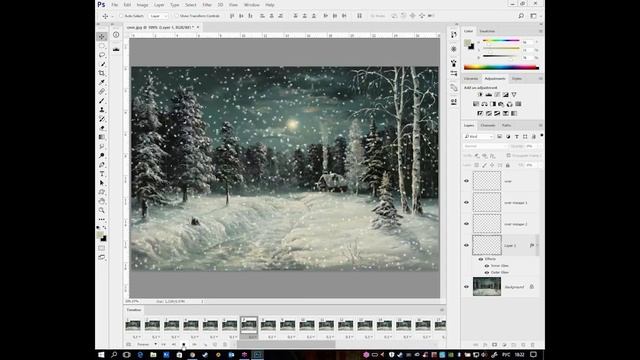Delete layer using trash icon
The image size is (640, 360).
[532, 345]
